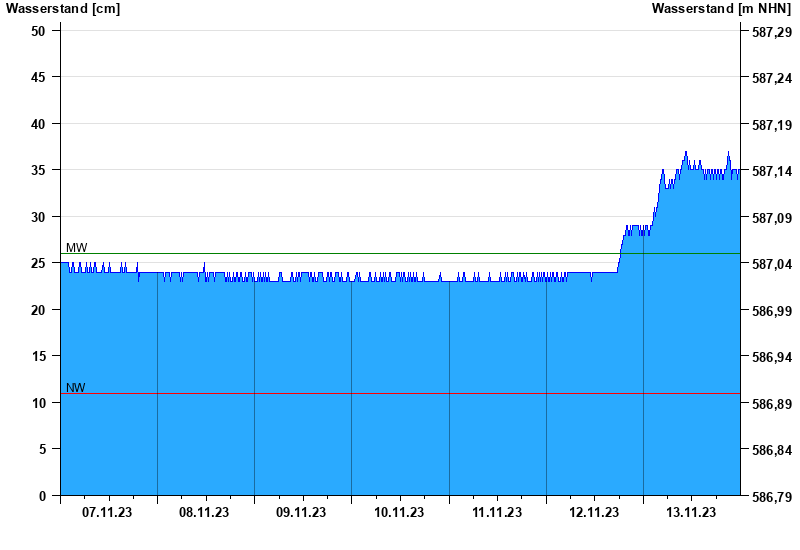
Task: Click the 10.11.23 date label
Action: coord(399,512)
